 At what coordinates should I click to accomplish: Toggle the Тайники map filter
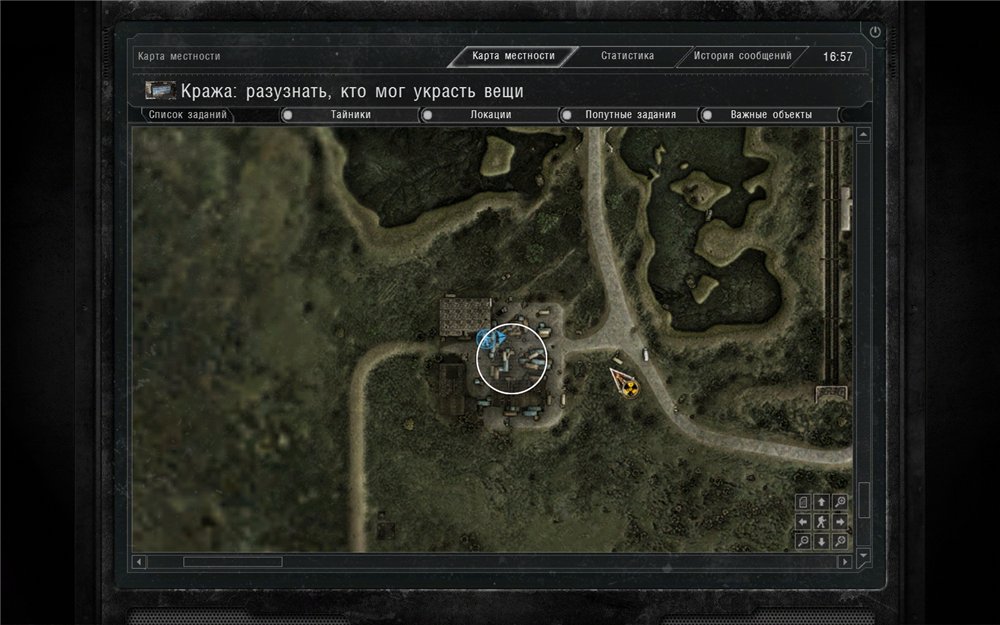point(350,115)
